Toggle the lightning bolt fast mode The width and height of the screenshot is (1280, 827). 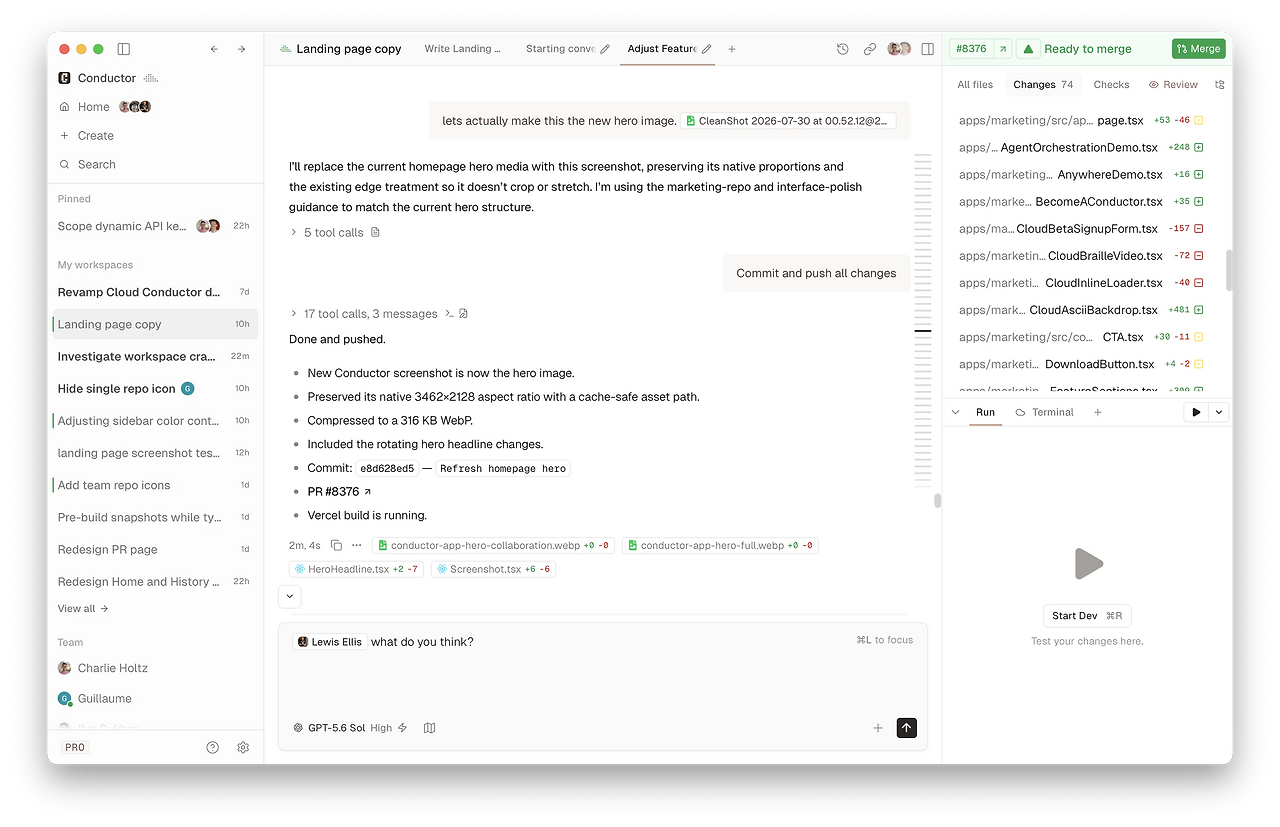[403, 728]
